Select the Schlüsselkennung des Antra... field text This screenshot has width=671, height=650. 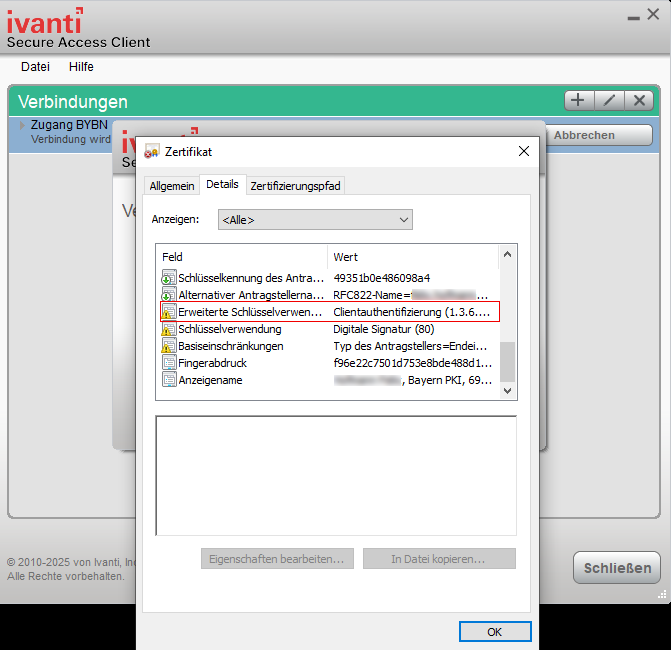pos(251,278)
